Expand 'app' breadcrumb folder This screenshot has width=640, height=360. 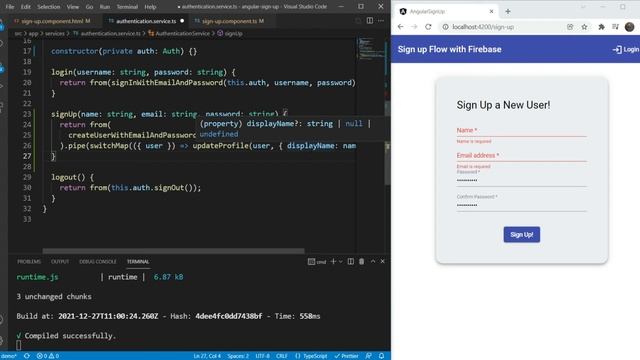coord(33,33)
